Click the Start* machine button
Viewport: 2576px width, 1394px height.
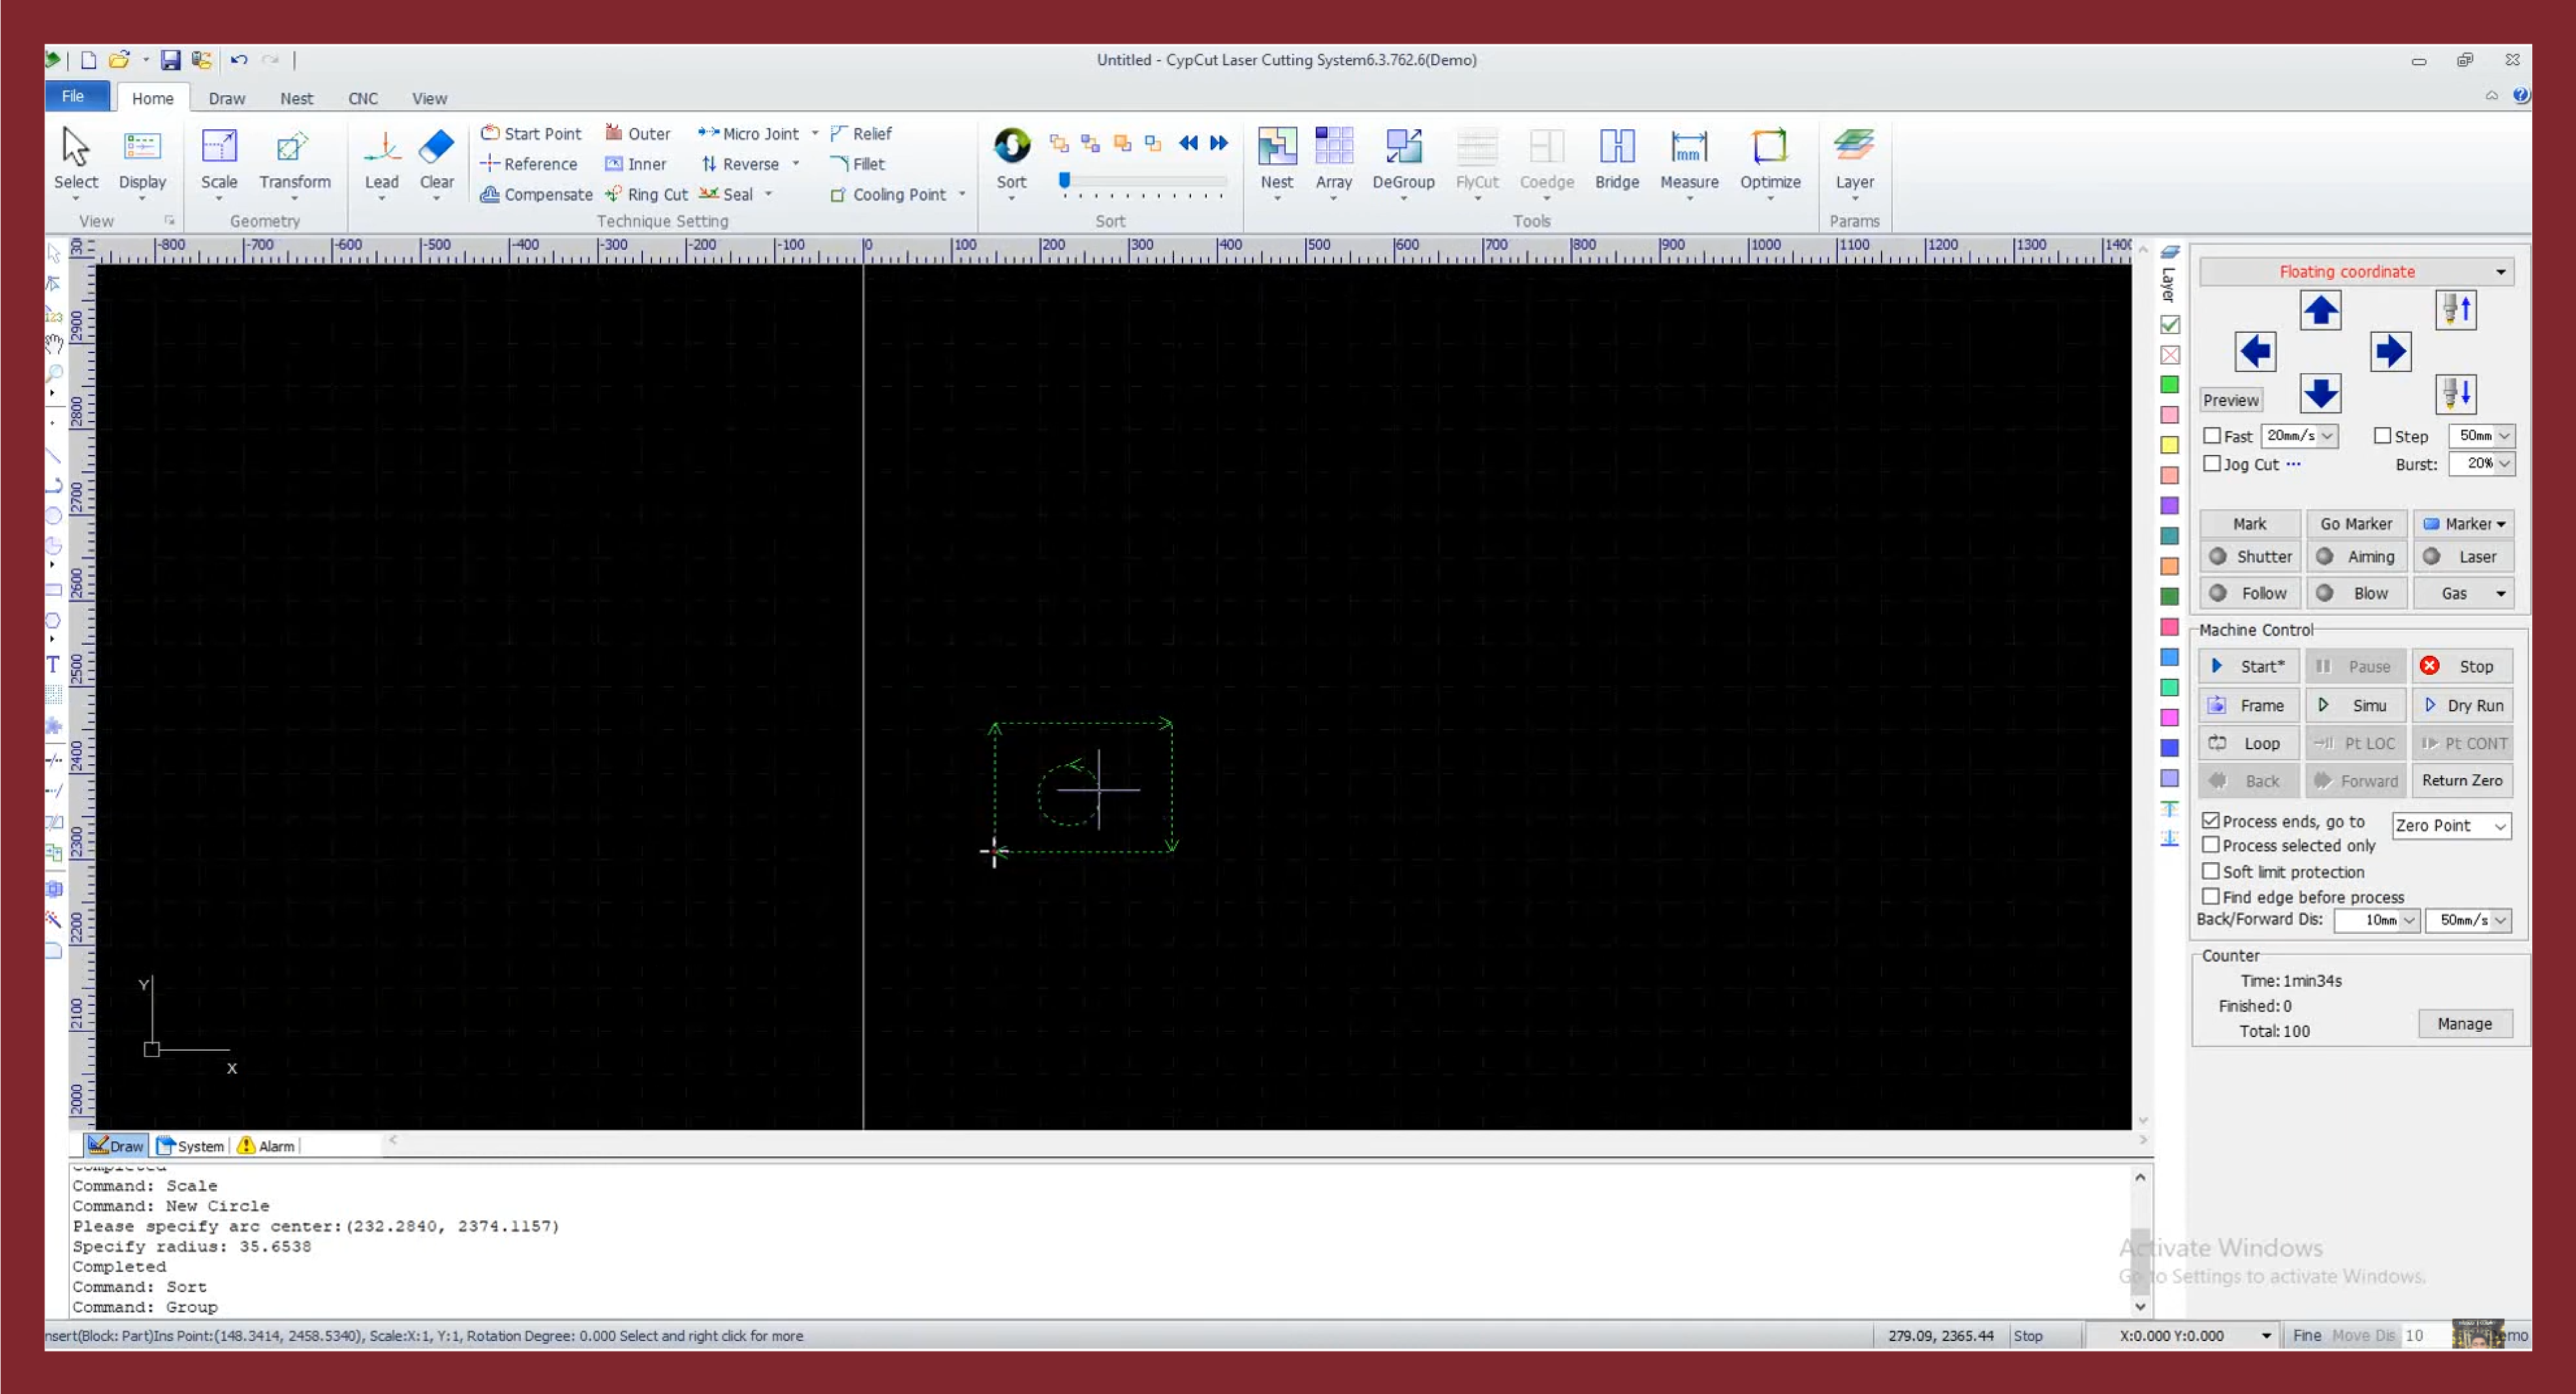[x=2250, y=667]
